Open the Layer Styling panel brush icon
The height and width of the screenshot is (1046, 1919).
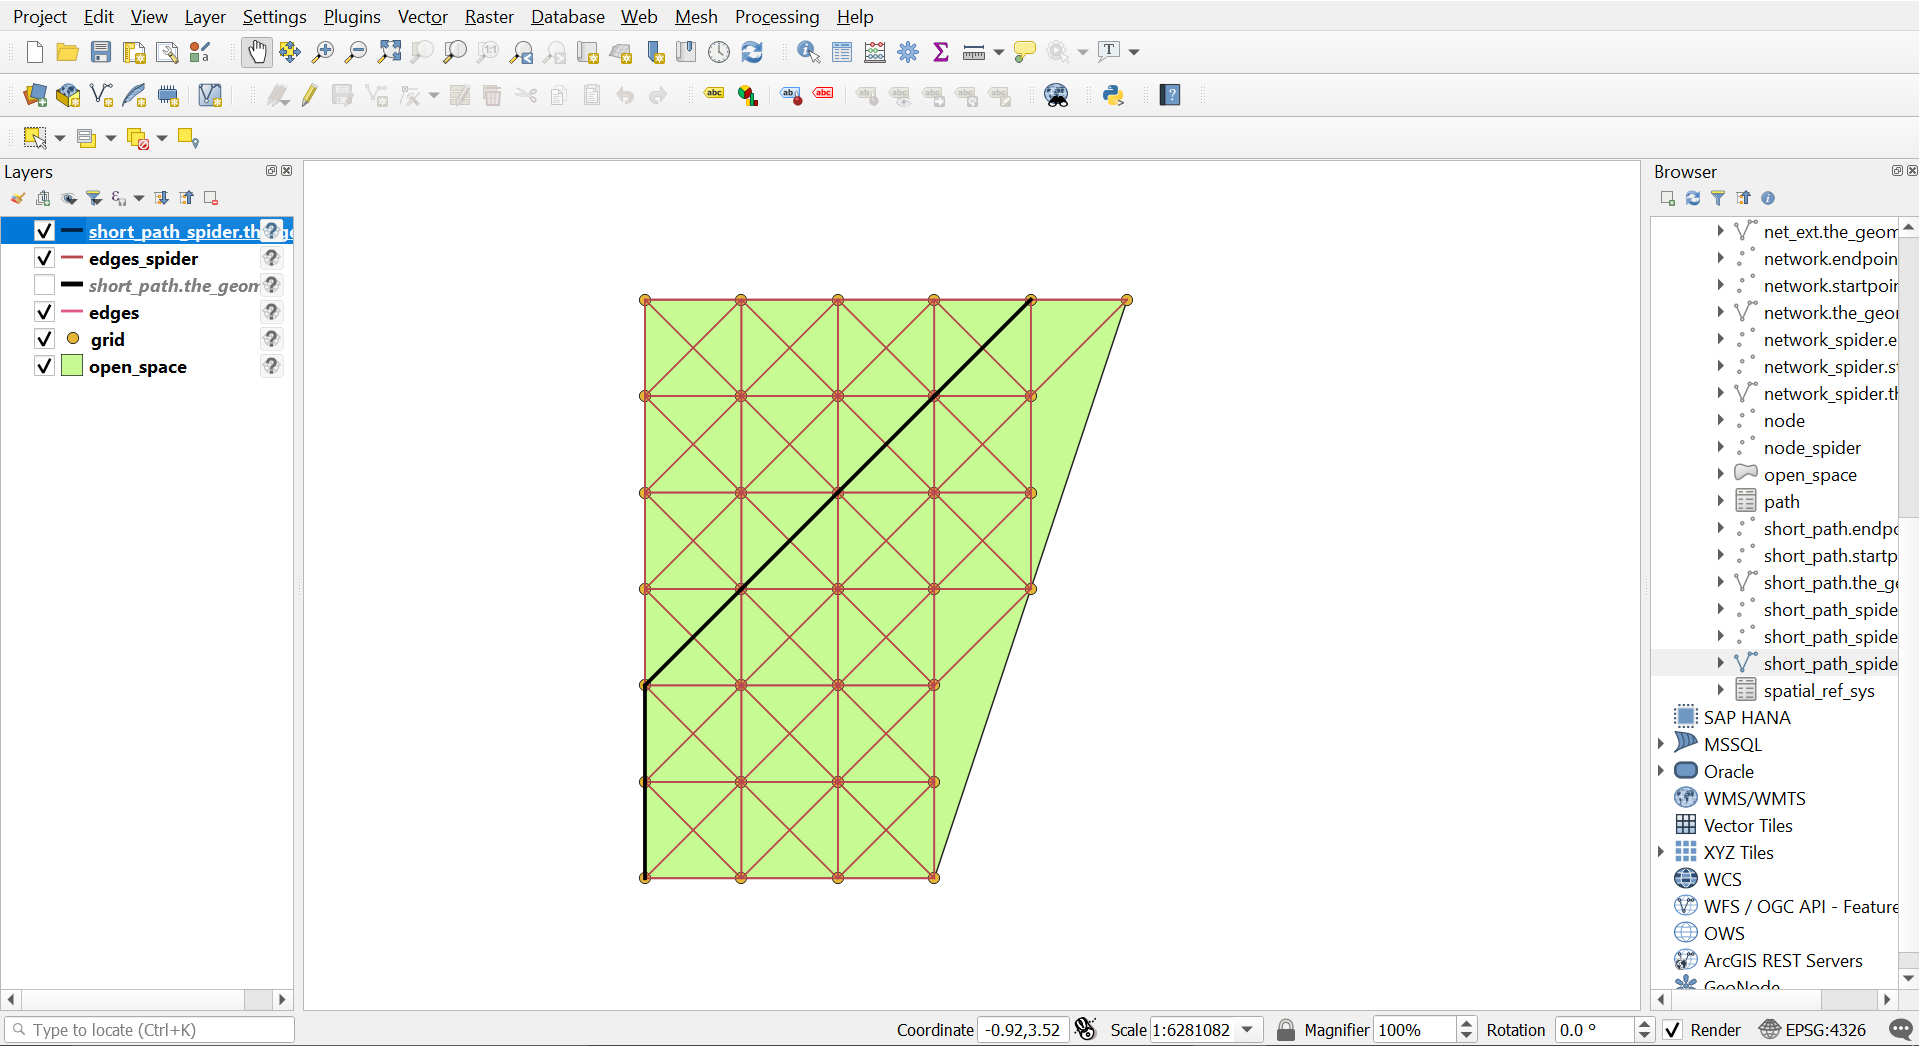pyautogui.click(x=18, y=198)
